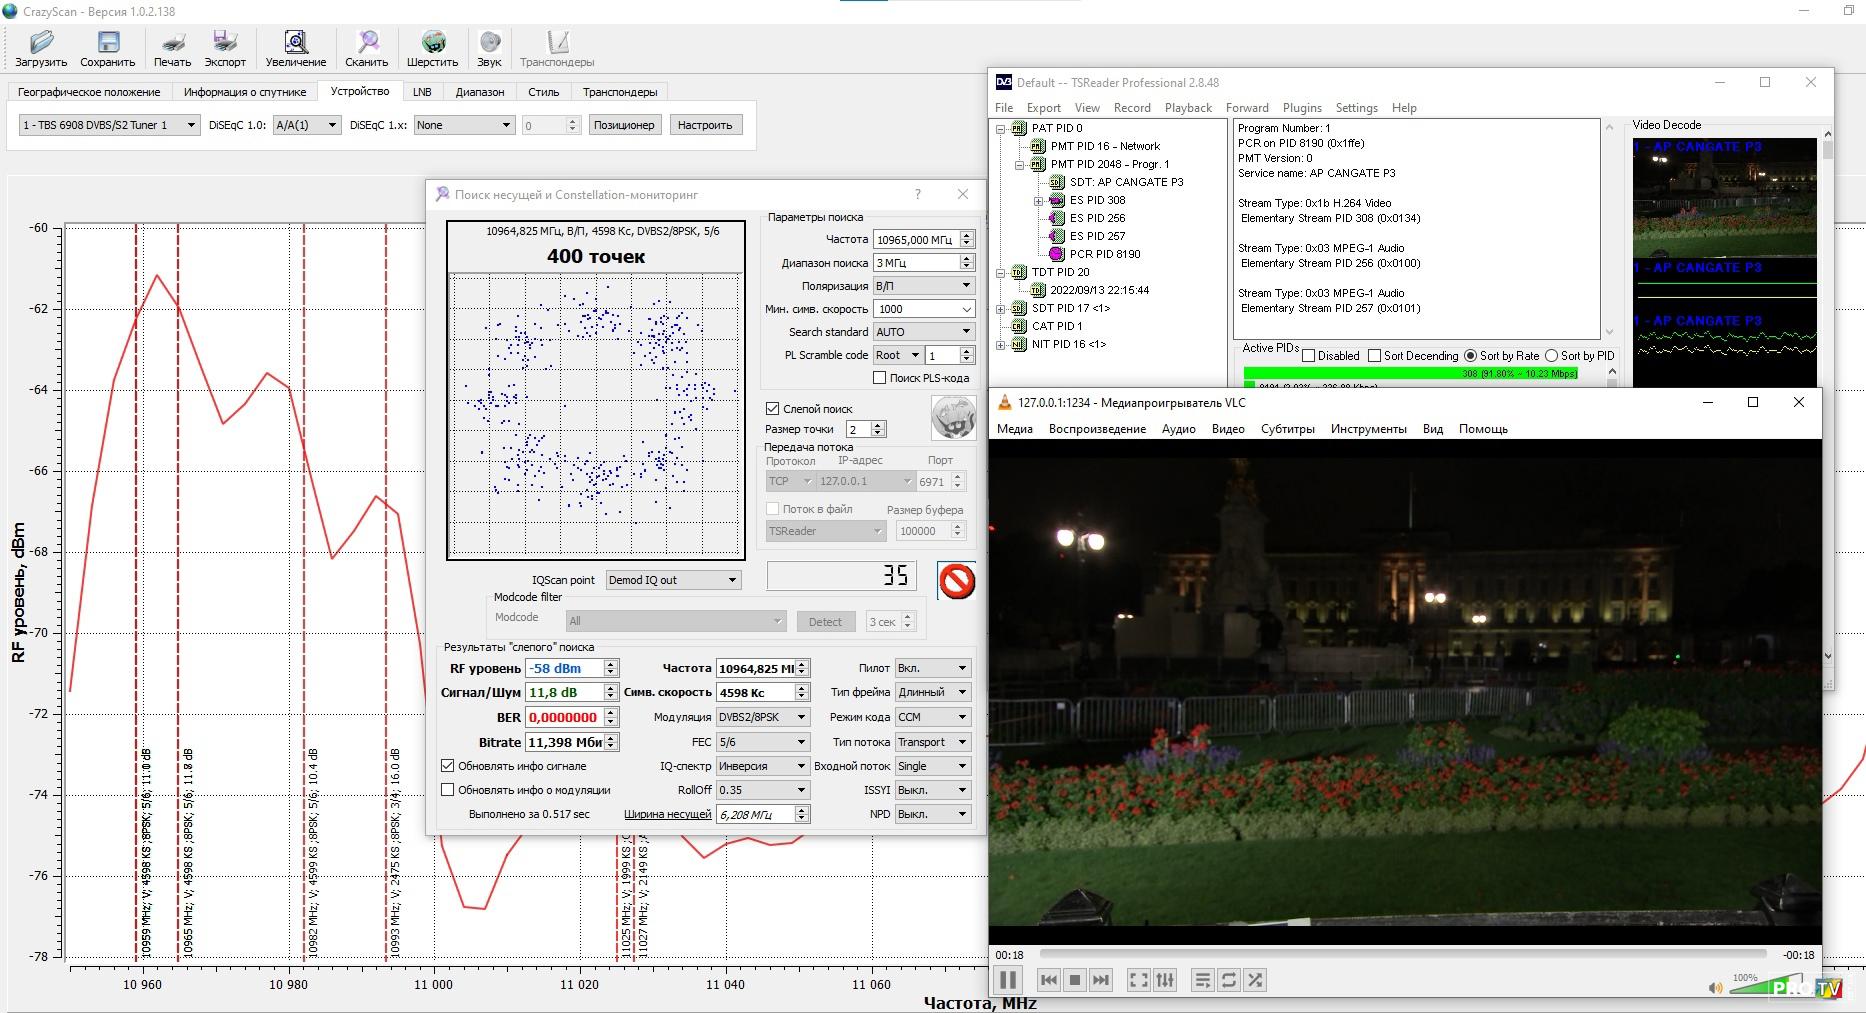The width and height of the screenshot is (1866, 1013).
Task: Click the Печать printer icon
Action: pyautogui.click(x=172, y=48)
